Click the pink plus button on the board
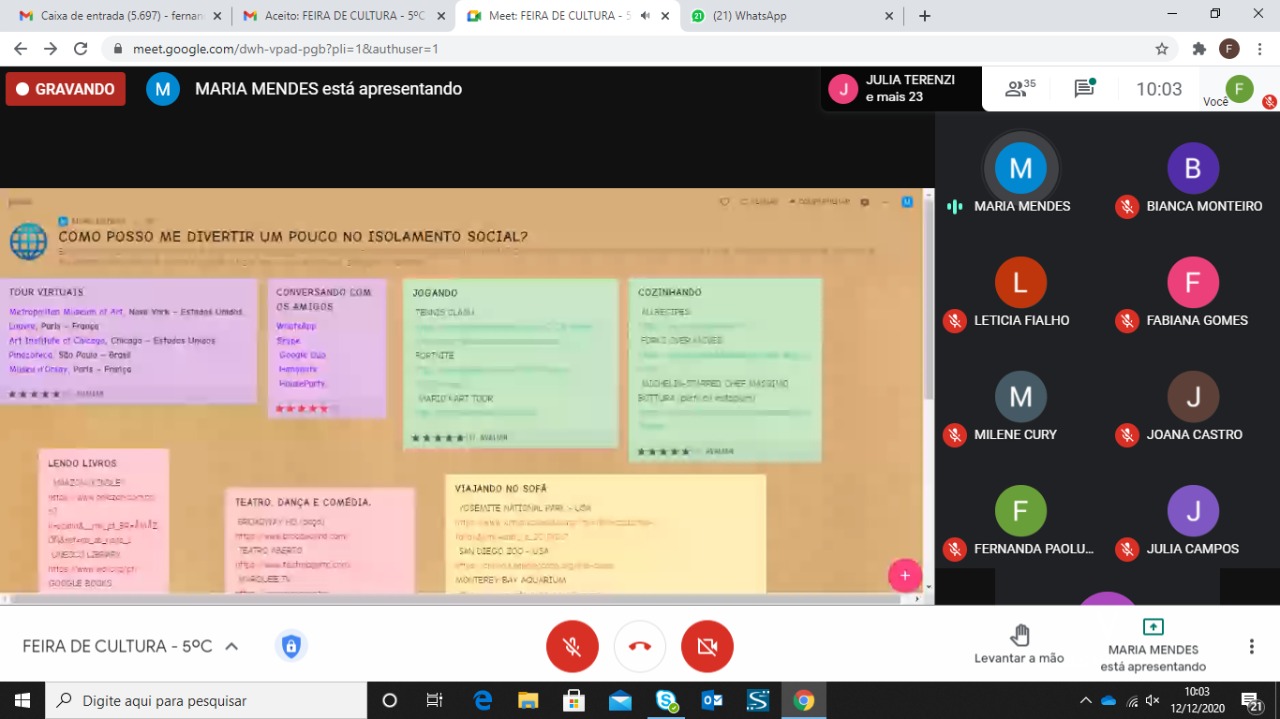Screen dimensions: 1280x719 pyautogui.click(x=905, y=575)
